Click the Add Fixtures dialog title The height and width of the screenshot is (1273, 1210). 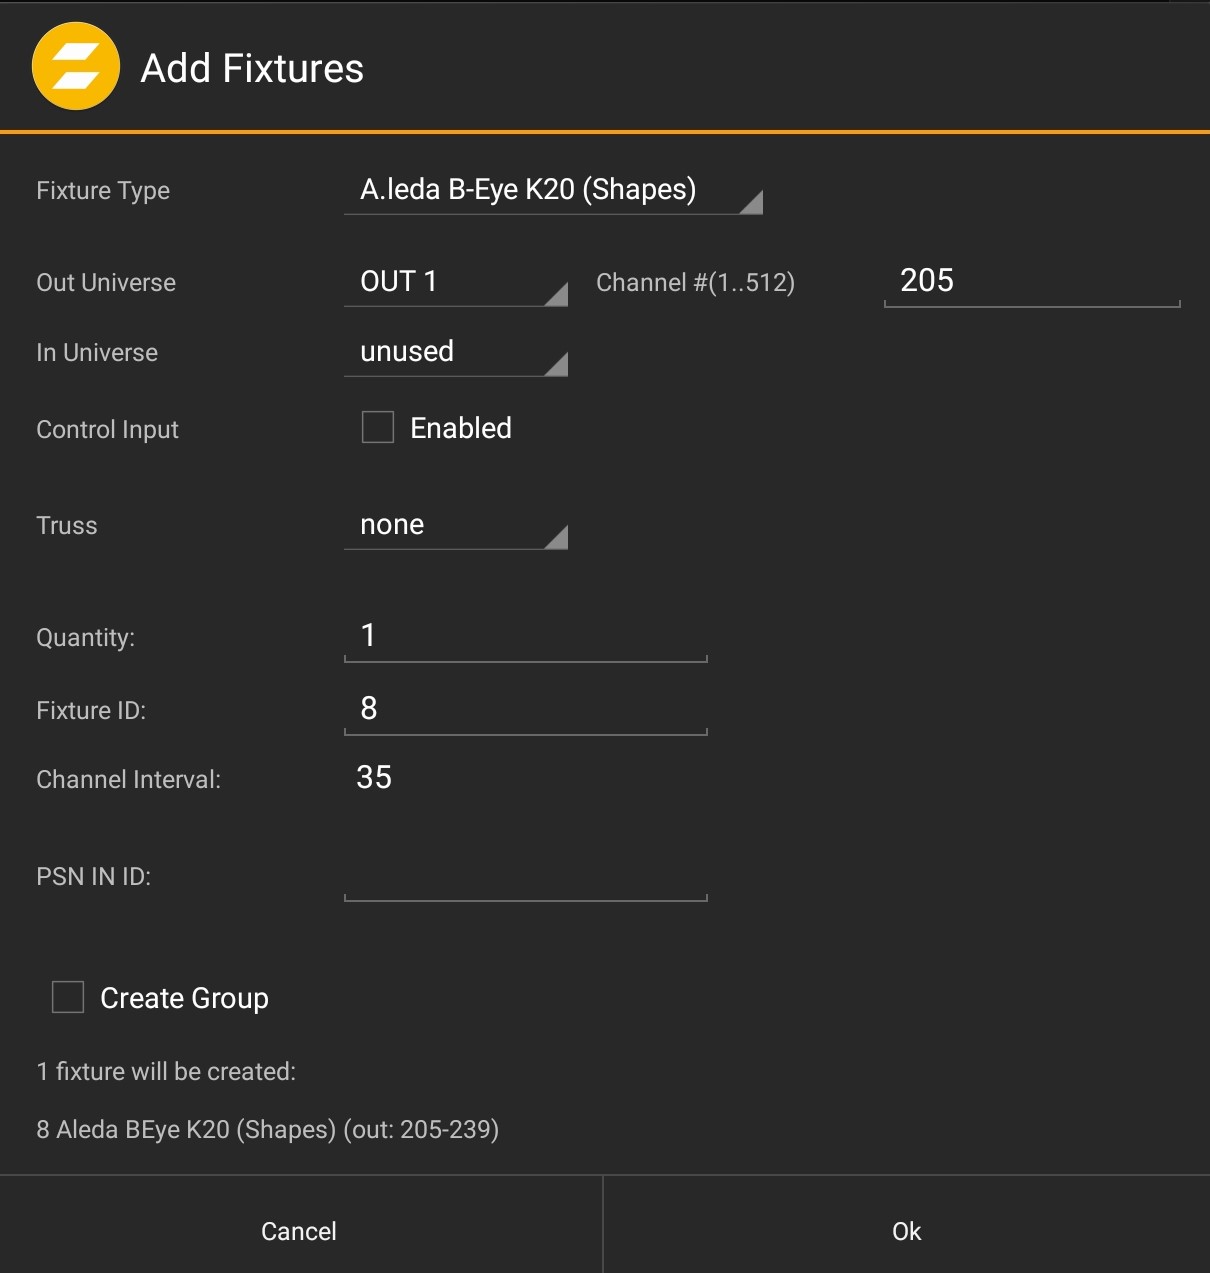tap(252, 68)
